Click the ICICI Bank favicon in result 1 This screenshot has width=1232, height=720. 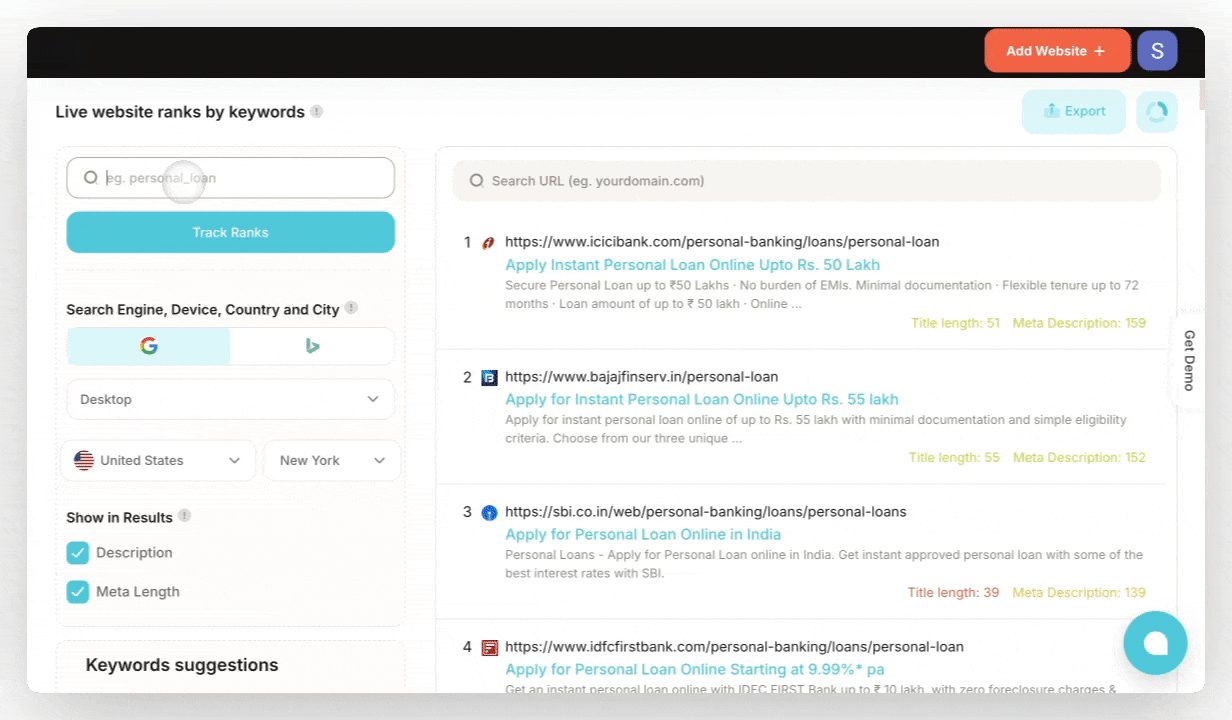coord(488,242)
